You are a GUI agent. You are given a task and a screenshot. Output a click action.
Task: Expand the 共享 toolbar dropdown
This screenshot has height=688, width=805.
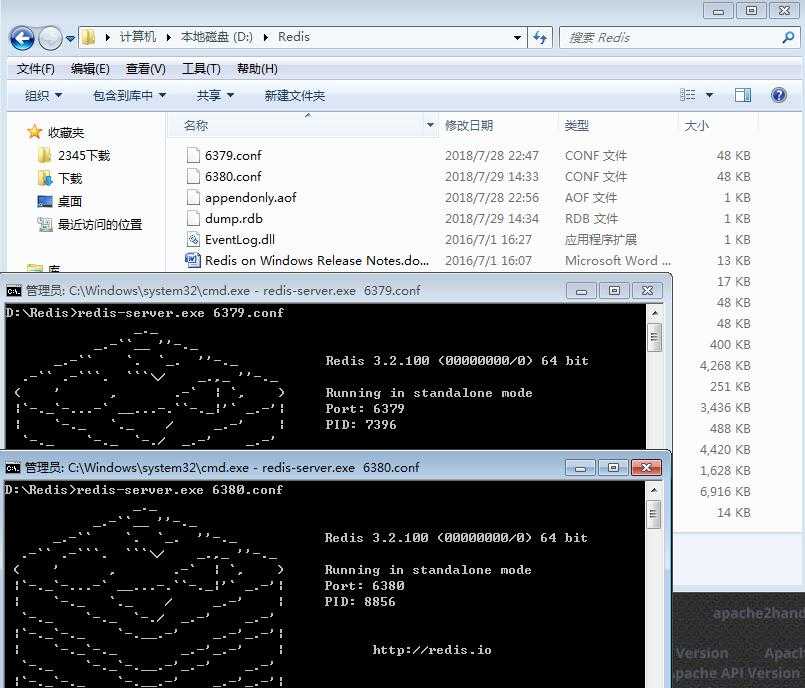point(215,95)
